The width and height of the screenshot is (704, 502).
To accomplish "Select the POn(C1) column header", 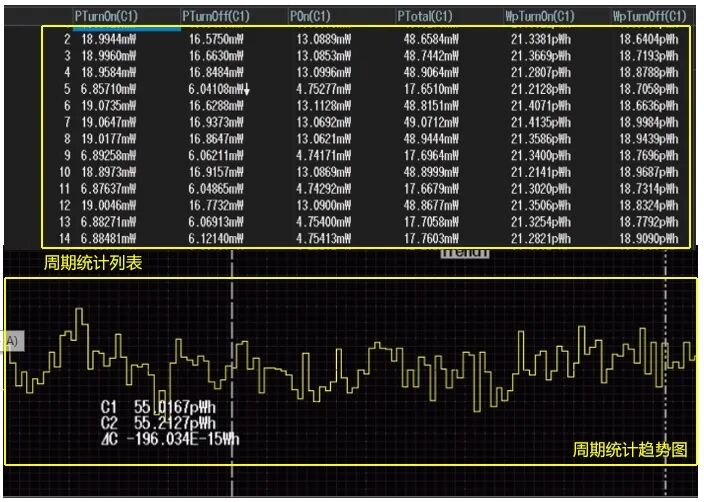I will pyautogui.click(x=310, y=17).
